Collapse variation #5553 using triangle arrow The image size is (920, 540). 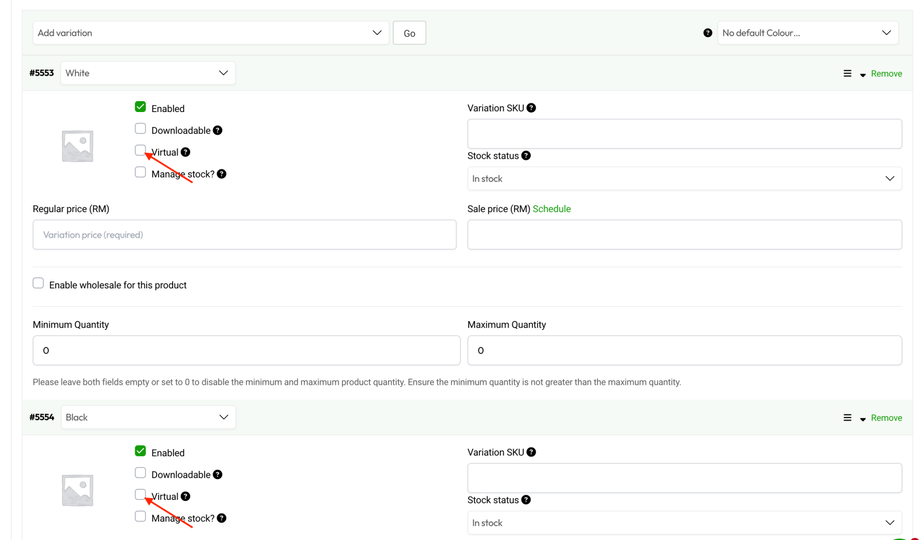point(863,75)
